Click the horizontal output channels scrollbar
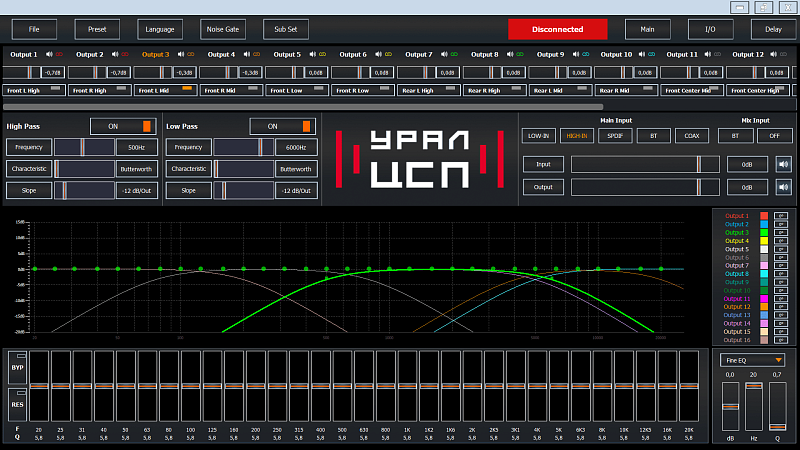The width and height of the screenshot is (800, 450). click(x=303, y=107)
